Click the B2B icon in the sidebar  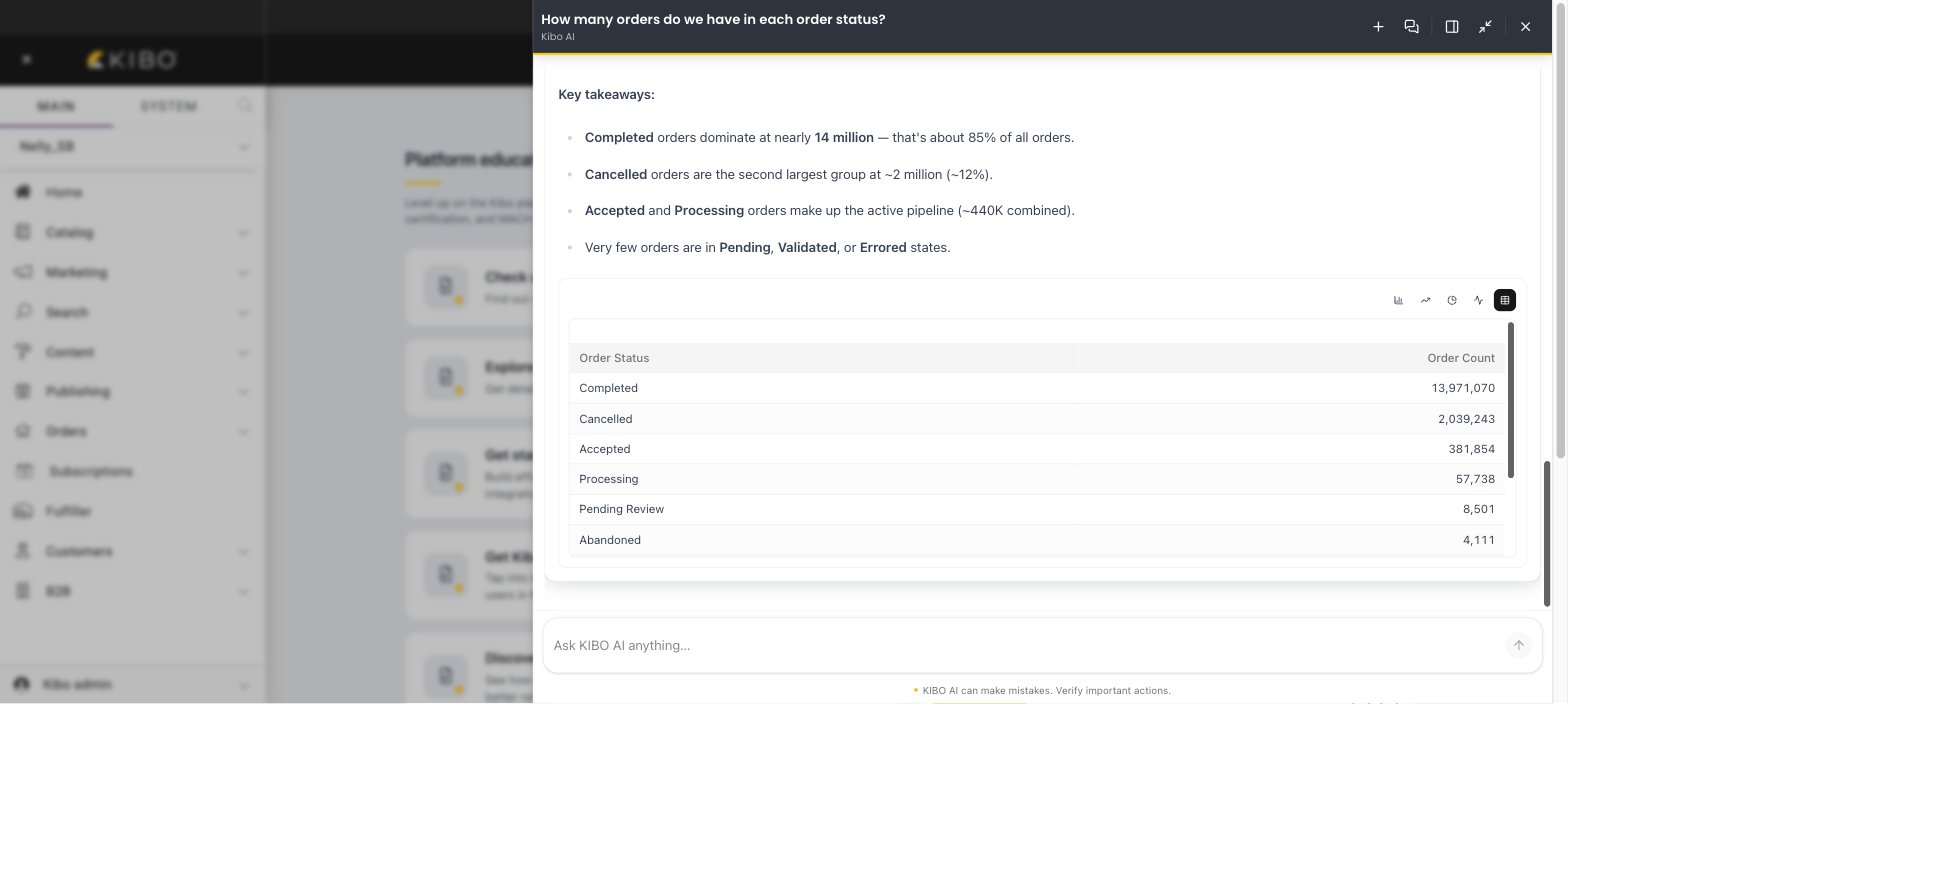[x=23, y=591]
